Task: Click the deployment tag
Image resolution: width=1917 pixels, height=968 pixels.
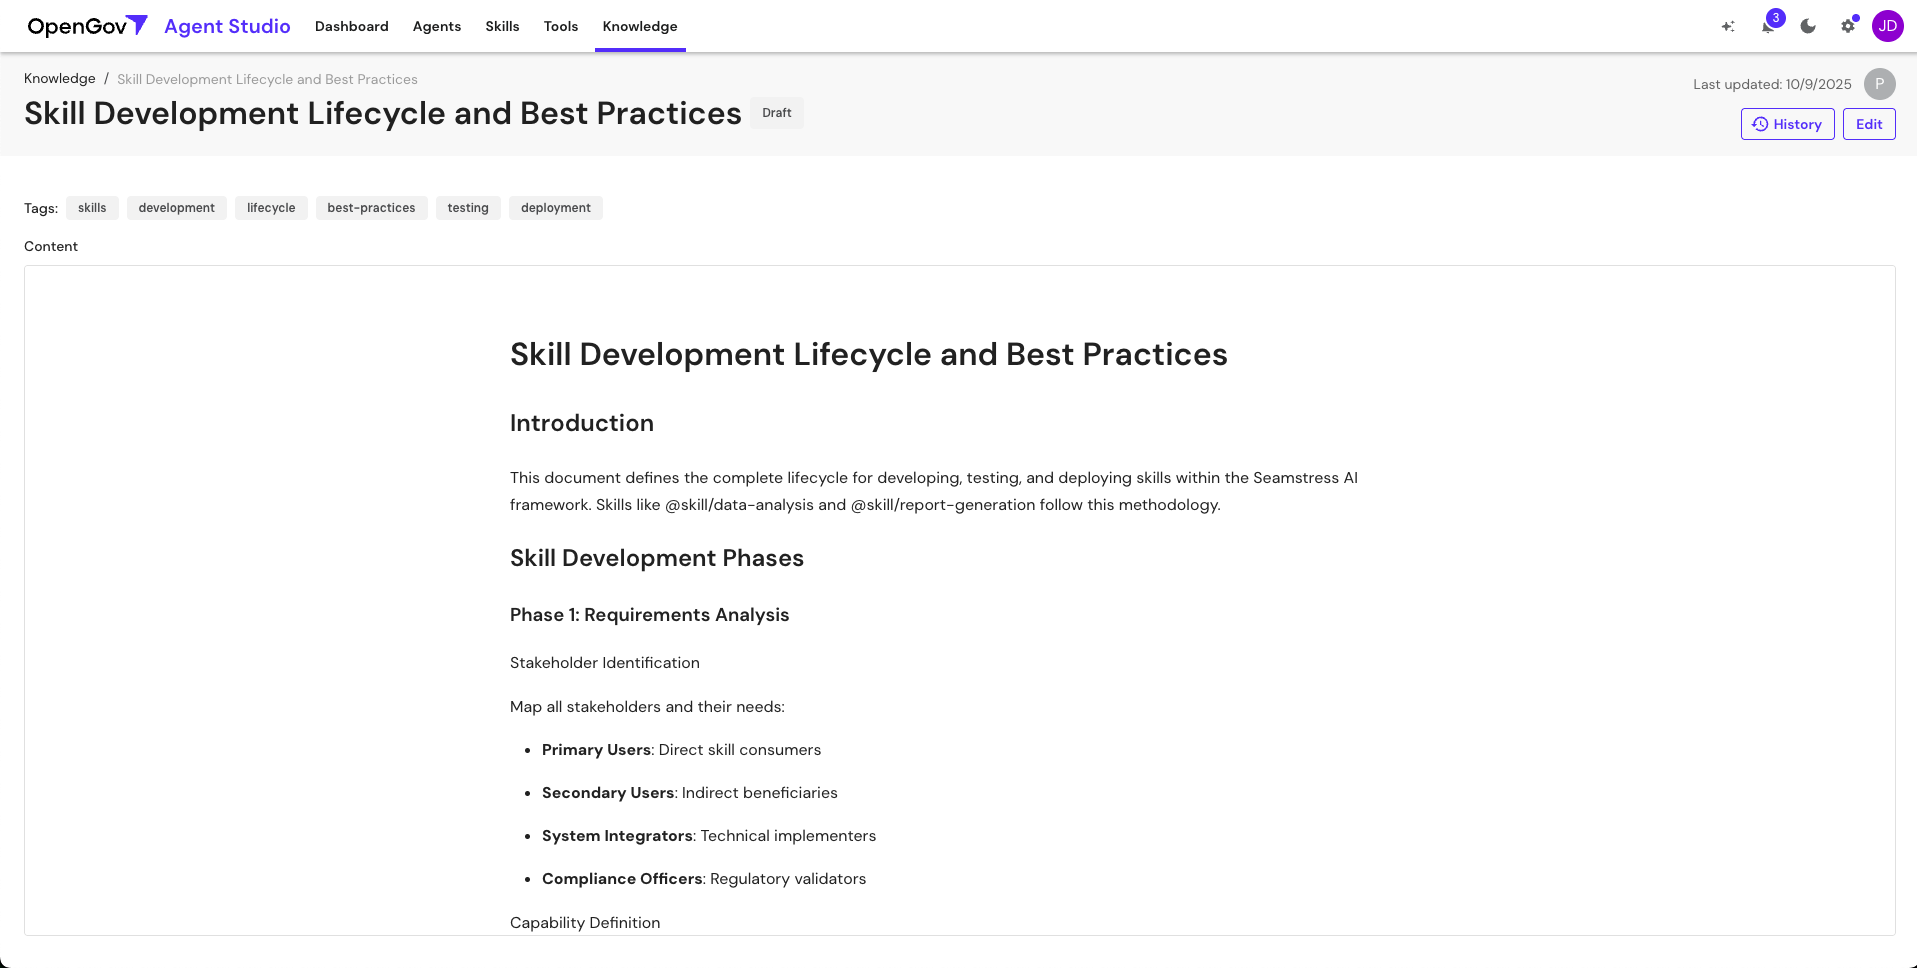Action: [x=555, y=207]
